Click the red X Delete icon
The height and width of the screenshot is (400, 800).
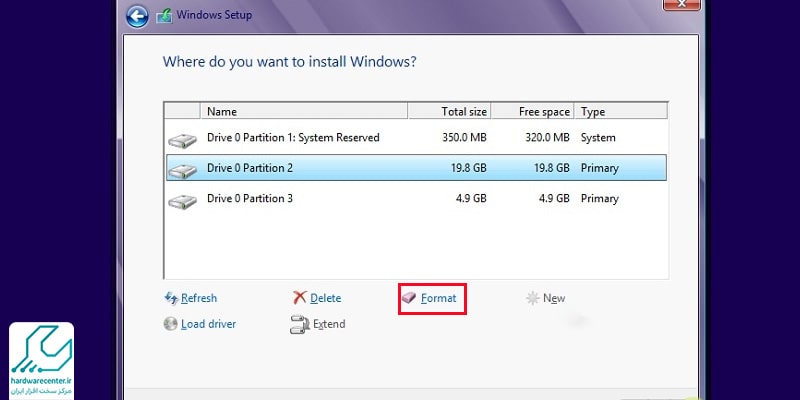tap(300, 297)
